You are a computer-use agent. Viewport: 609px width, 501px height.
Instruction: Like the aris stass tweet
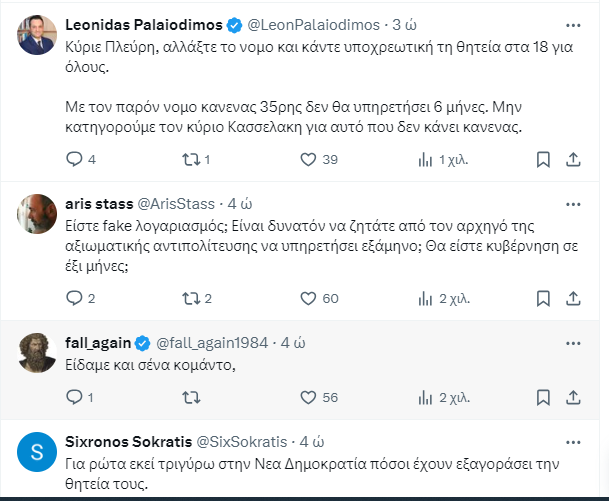pos(309,298)
